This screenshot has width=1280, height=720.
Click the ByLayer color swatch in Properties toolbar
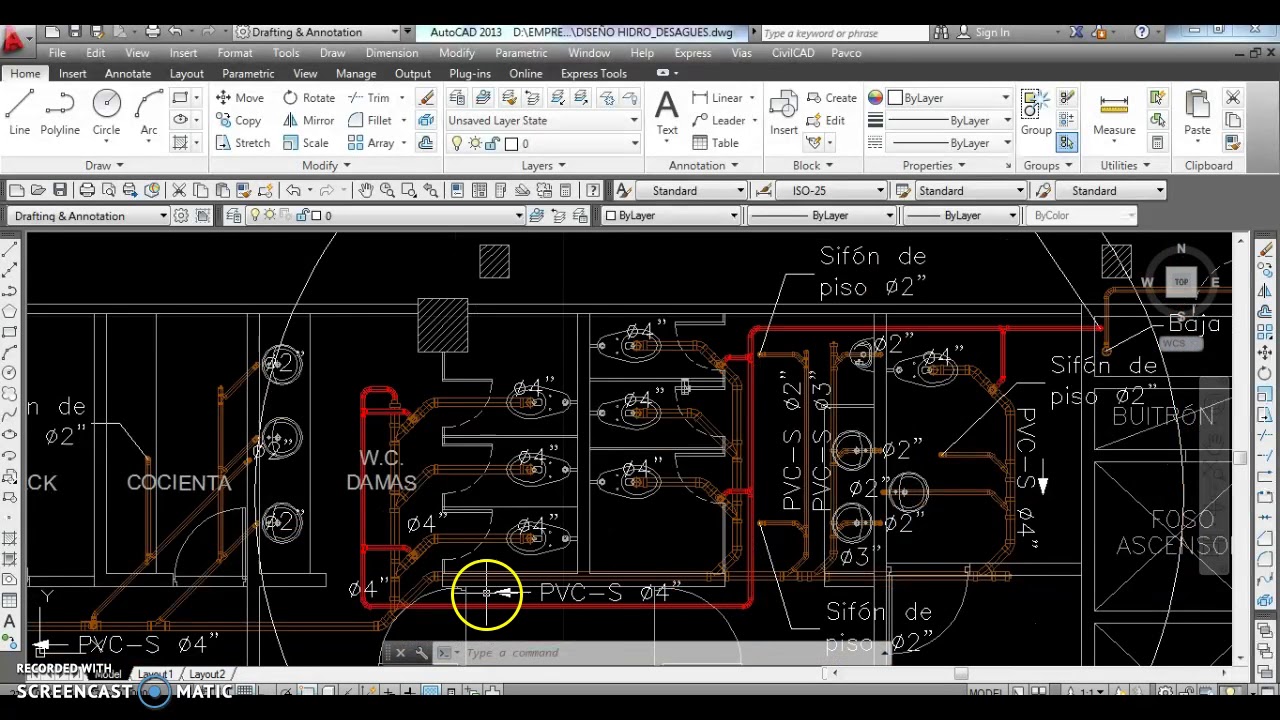612,216
